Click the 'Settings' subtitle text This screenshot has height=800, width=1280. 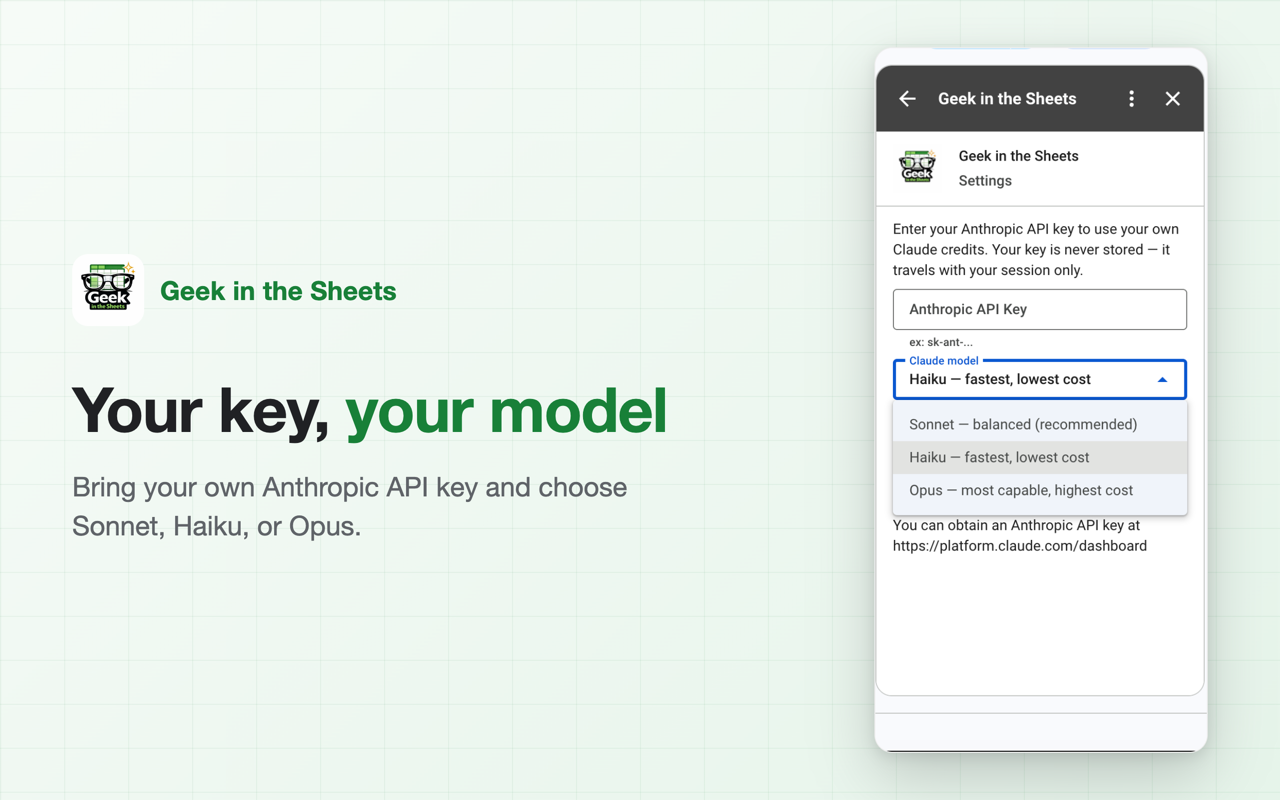(985, 181)
